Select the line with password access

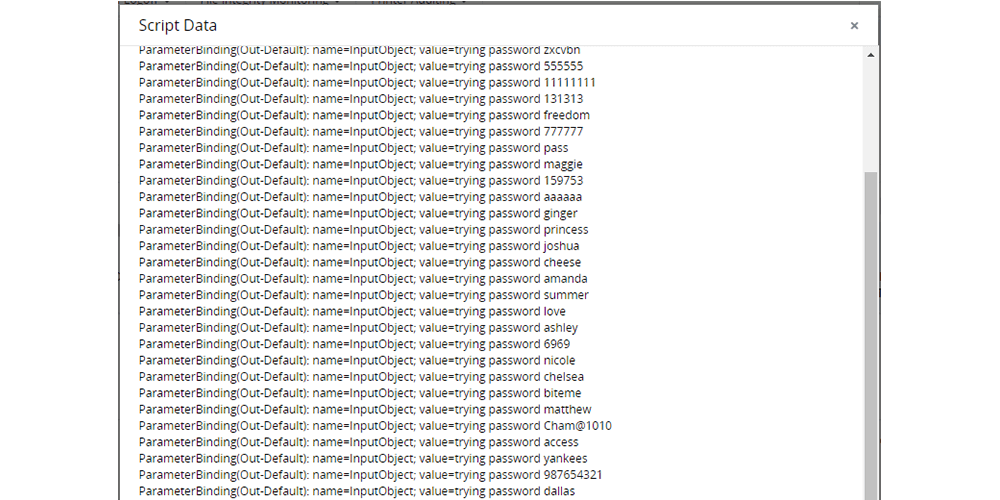[x=359, y=442]
